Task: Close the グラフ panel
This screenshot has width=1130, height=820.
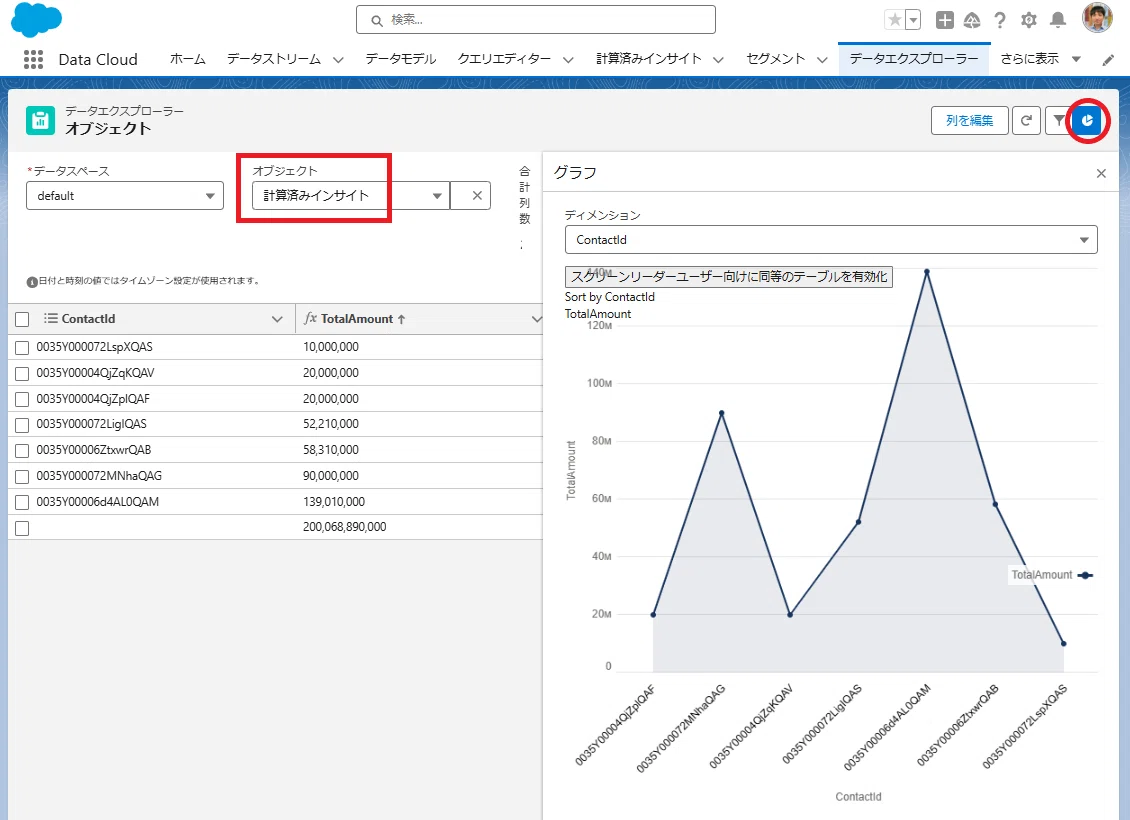Action: [1100, 173]
